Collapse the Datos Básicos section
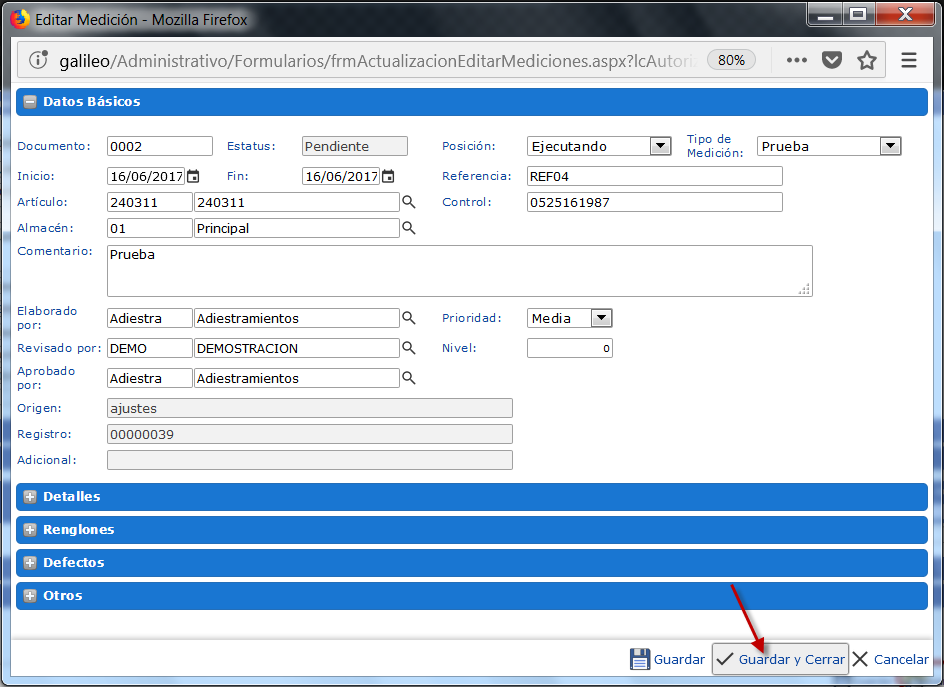This screenshot has height=687, width=944. coord(30,102)
